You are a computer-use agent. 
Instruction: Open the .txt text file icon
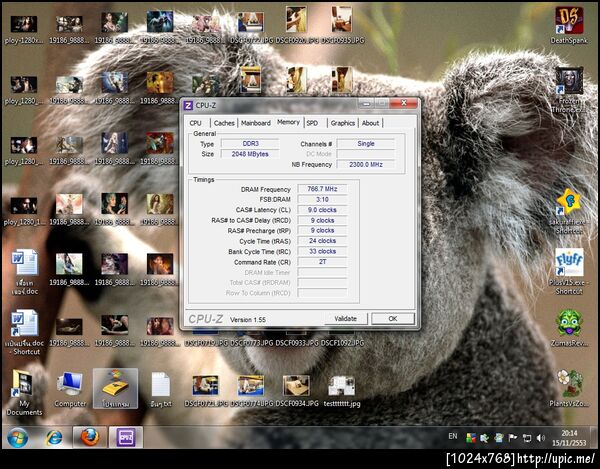coord(161,384)
